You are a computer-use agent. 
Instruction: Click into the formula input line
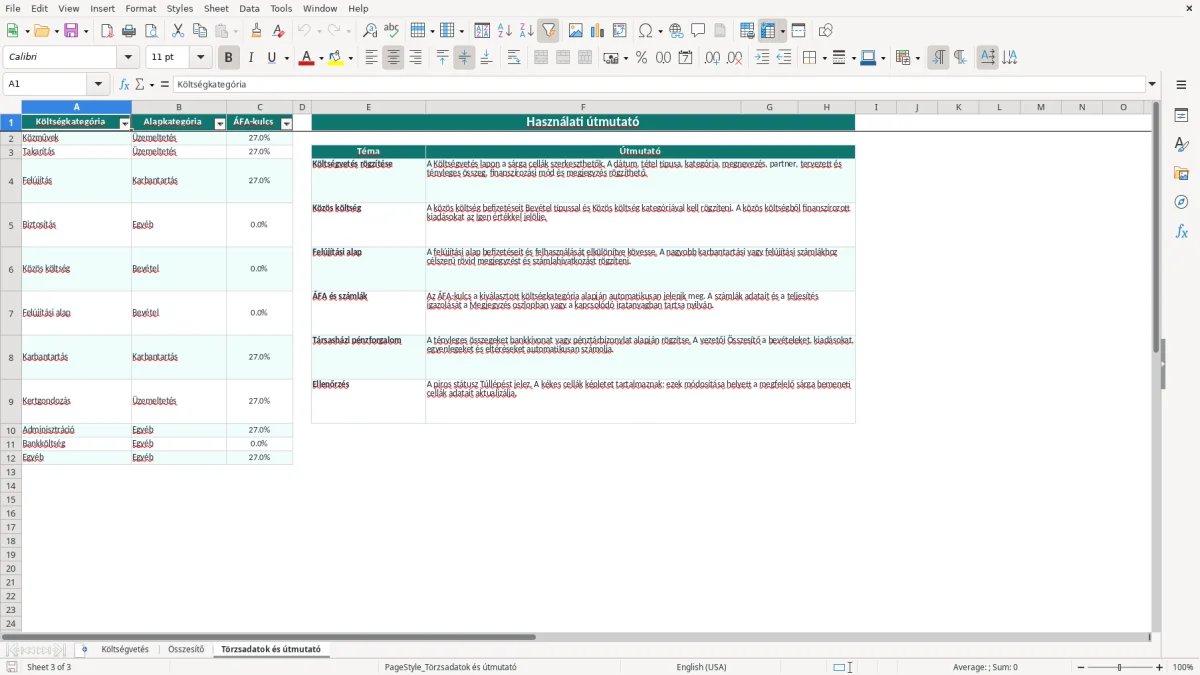tap(658, 84)
